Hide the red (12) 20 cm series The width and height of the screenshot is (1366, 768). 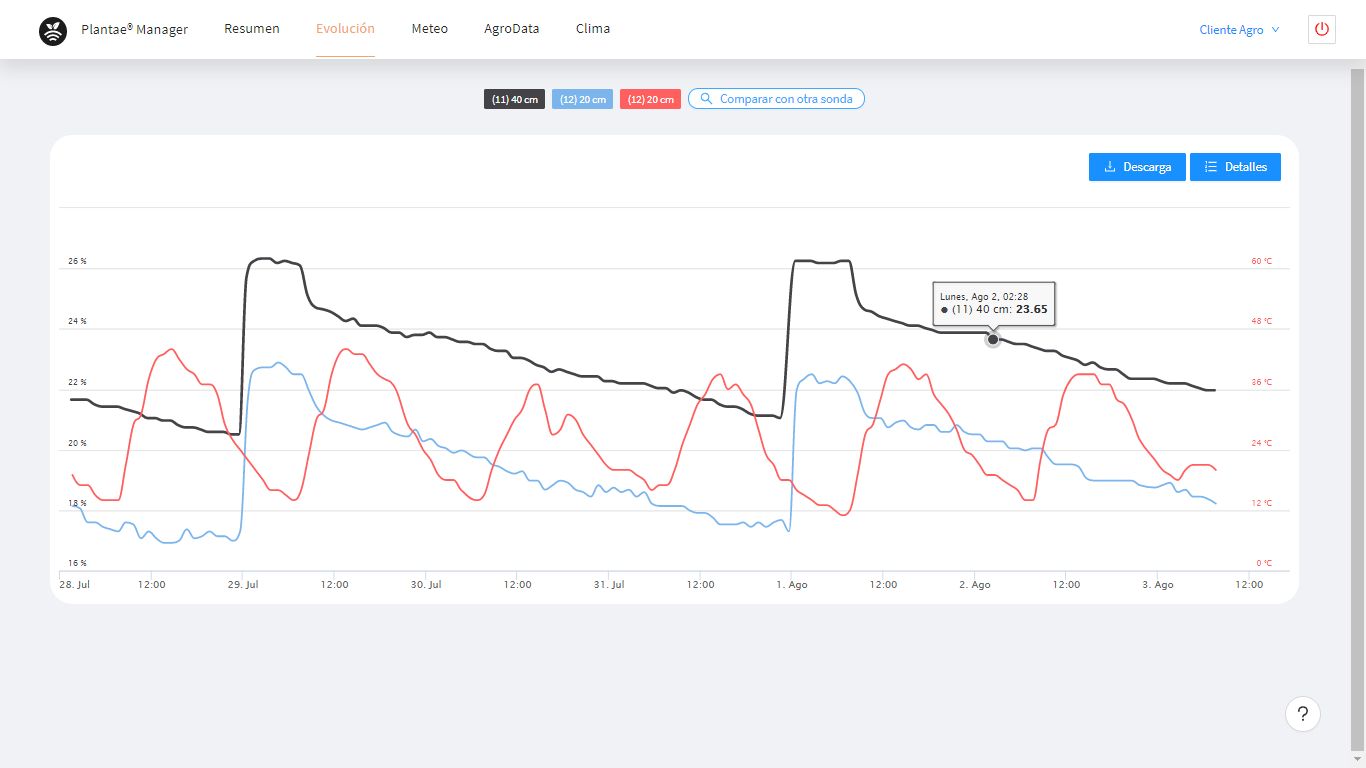650,98
